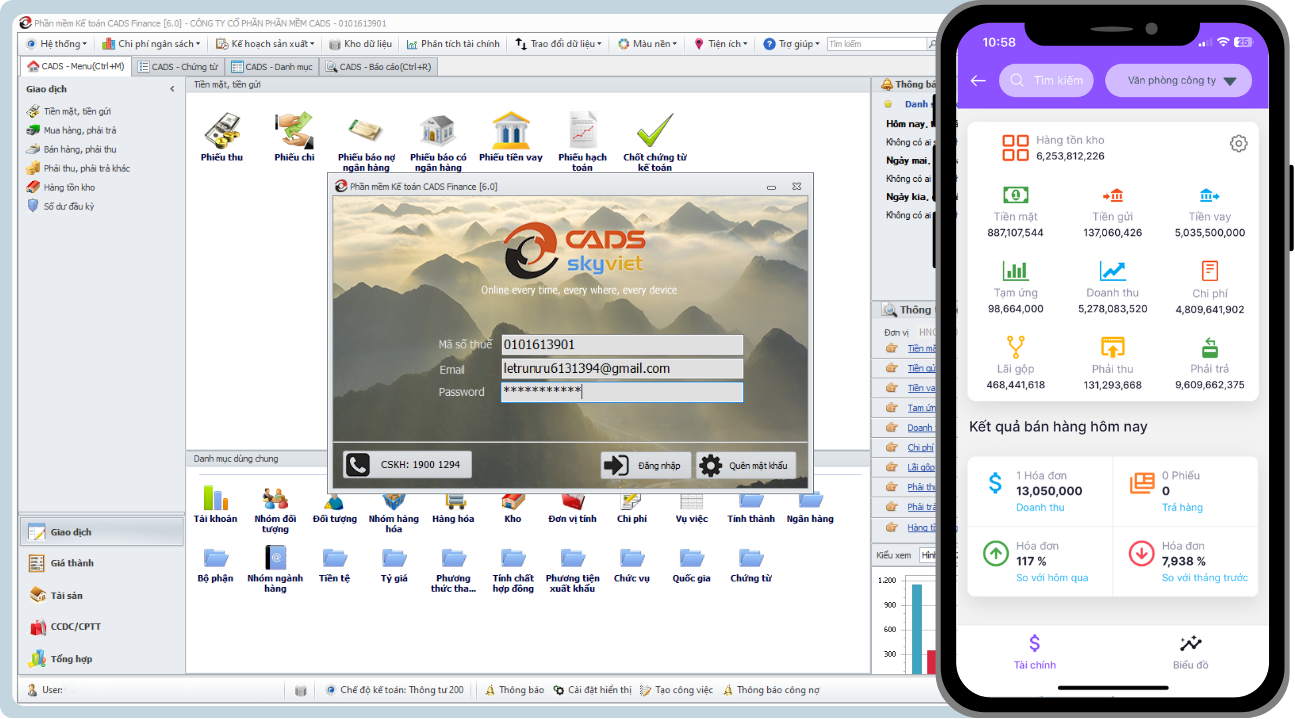Click the Đăng nhập button
The height and width of the screenshot is (719, 1295).
646,465
